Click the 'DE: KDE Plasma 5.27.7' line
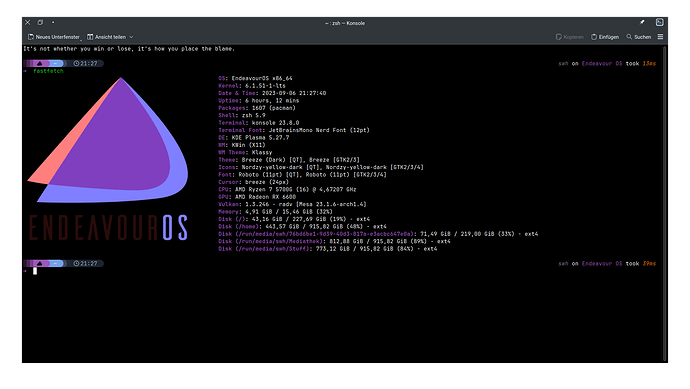Screen dimensions: 690x389 (x=253, y=138)
